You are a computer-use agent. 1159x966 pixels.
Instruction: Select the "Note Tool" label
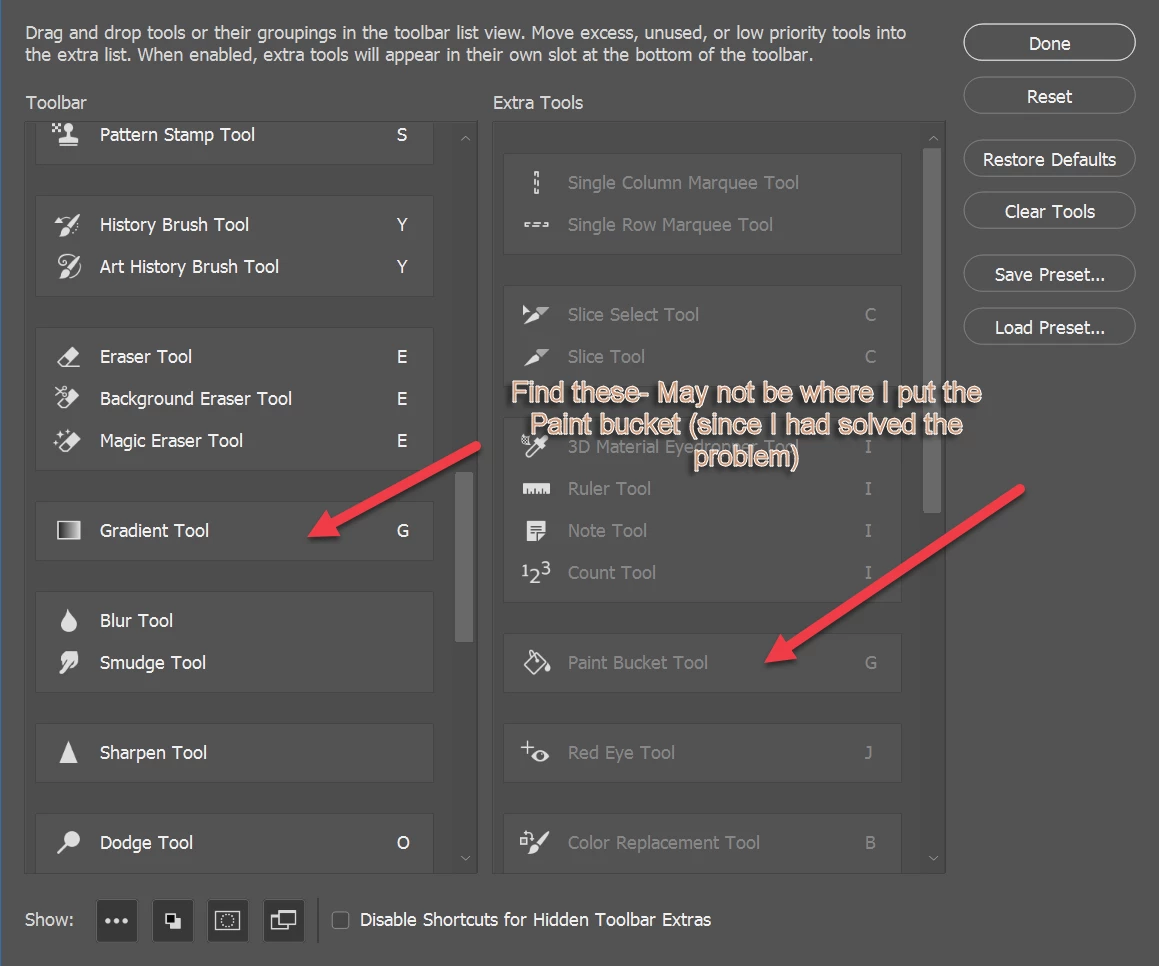tap(608, 531)
